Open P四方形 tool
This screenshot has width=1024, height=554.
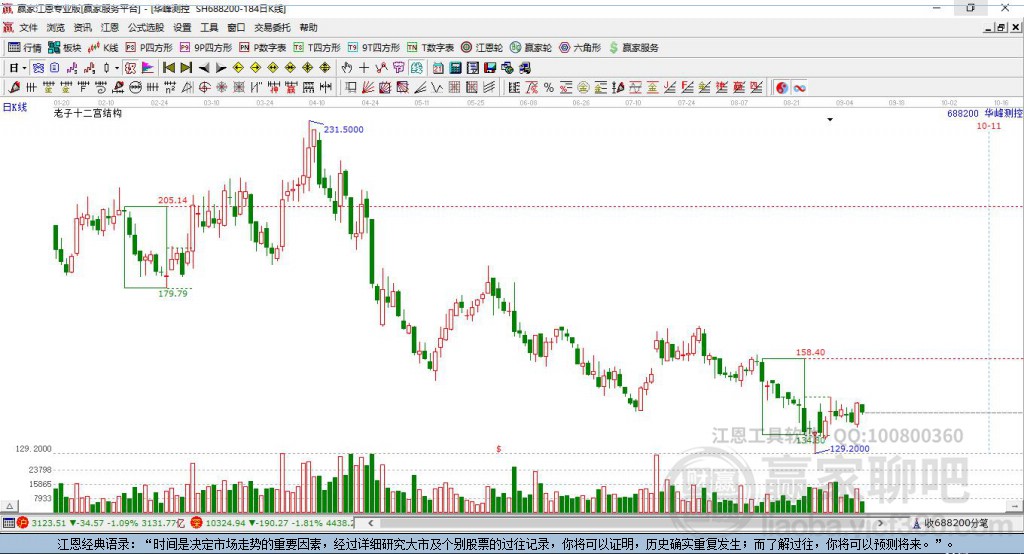pyautogui.click(x=149, y=48)
